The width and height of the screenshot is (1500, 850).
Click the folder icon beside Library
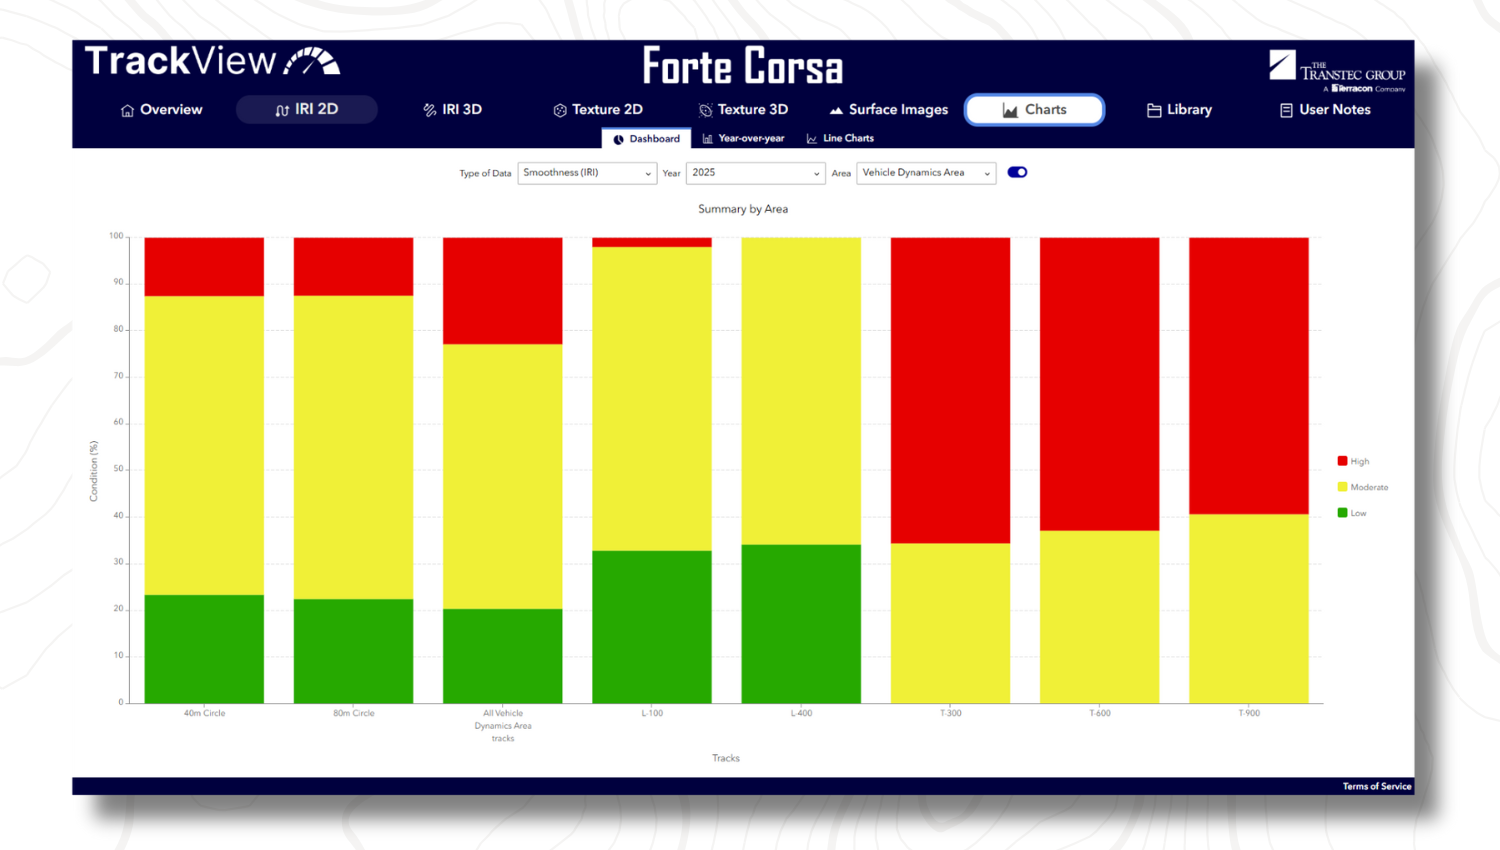1154,111
